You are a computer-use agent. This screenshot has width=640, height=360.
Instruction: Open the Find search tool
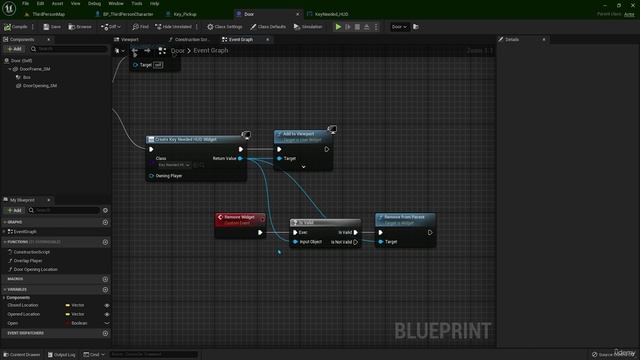point(140,27)
